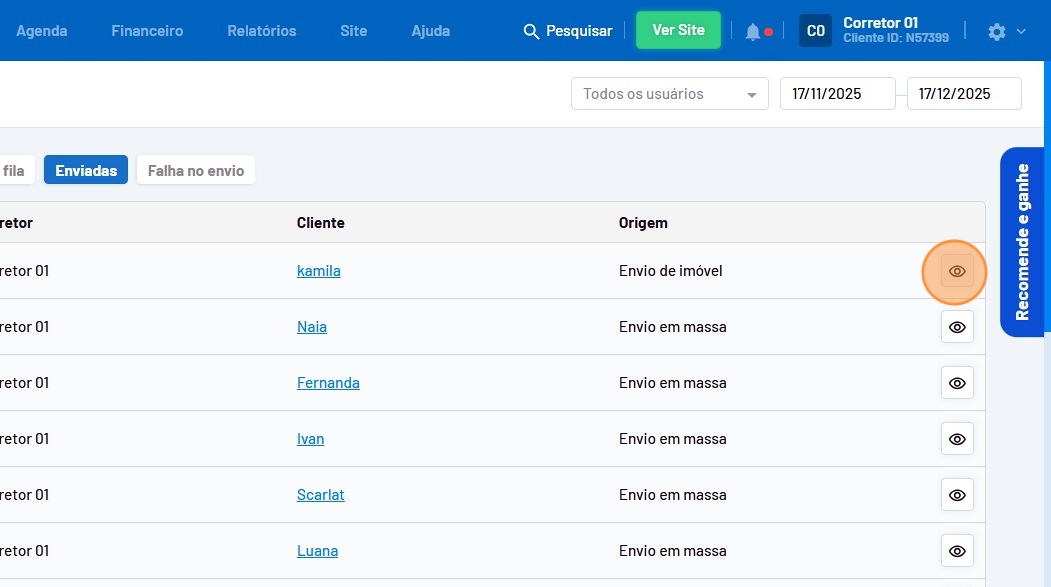This screenshot has height=587, width=1051.
Task: Click the CO user avatar
Action: [815, 31]
